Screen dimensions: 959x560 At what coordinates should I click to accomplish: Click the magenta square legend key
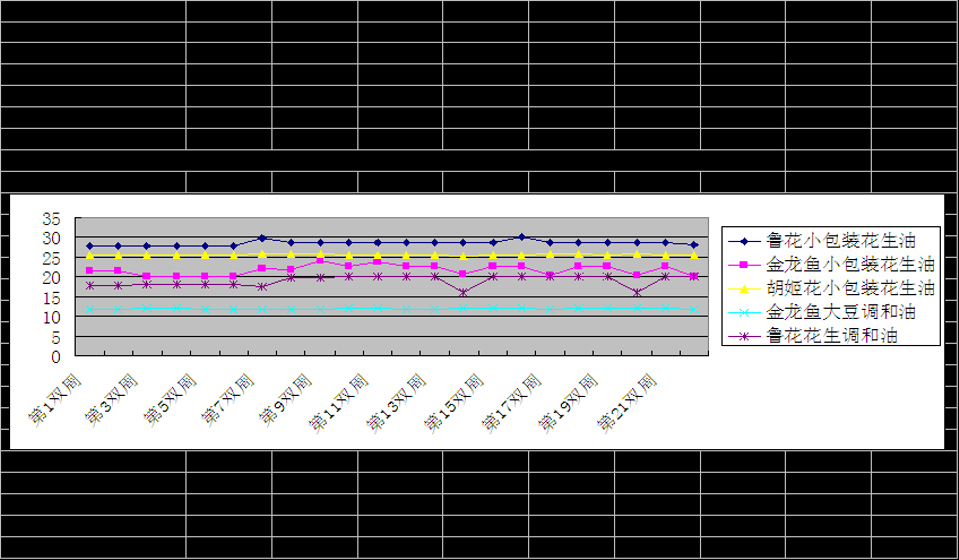744,265
